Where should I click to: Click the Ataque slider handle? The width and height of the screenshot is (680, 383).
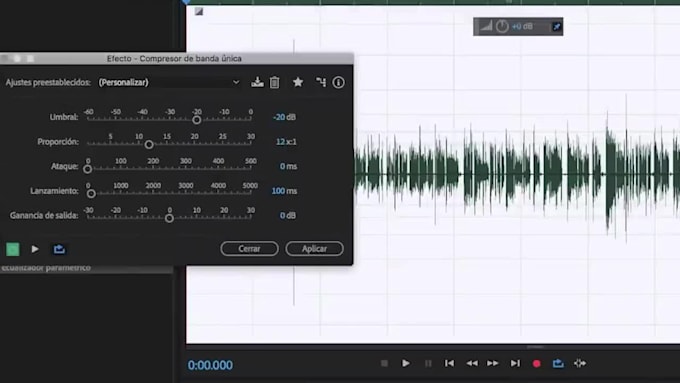coord(88,169)
